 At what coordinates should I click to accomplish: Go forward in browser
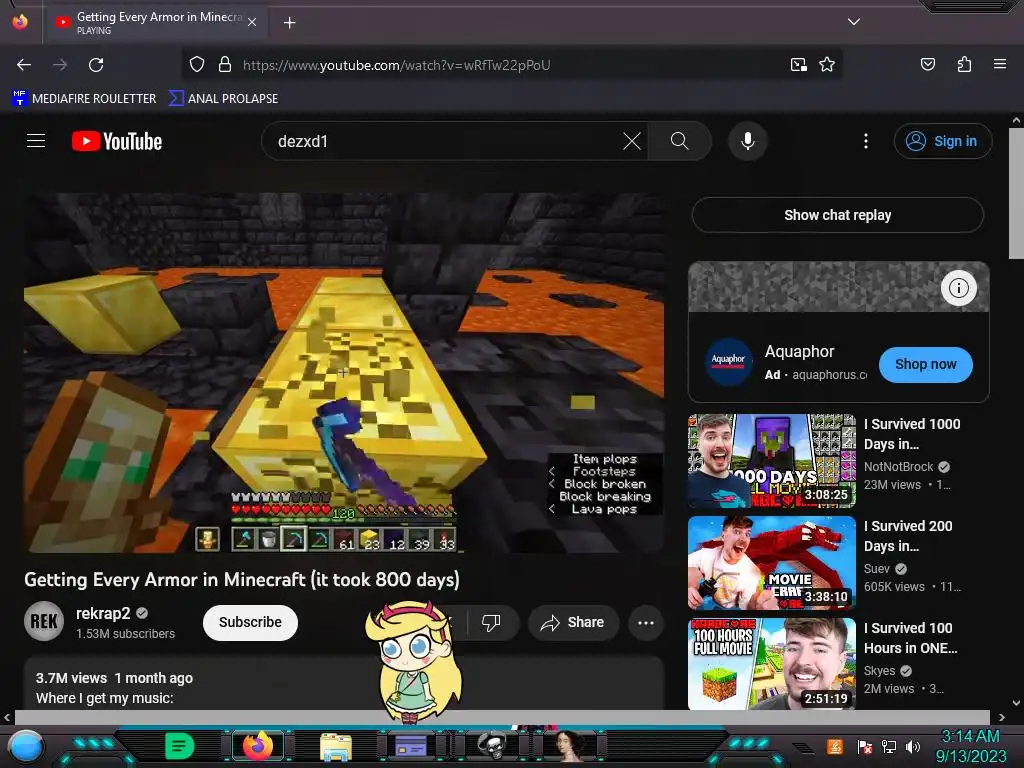click(60, 65)
